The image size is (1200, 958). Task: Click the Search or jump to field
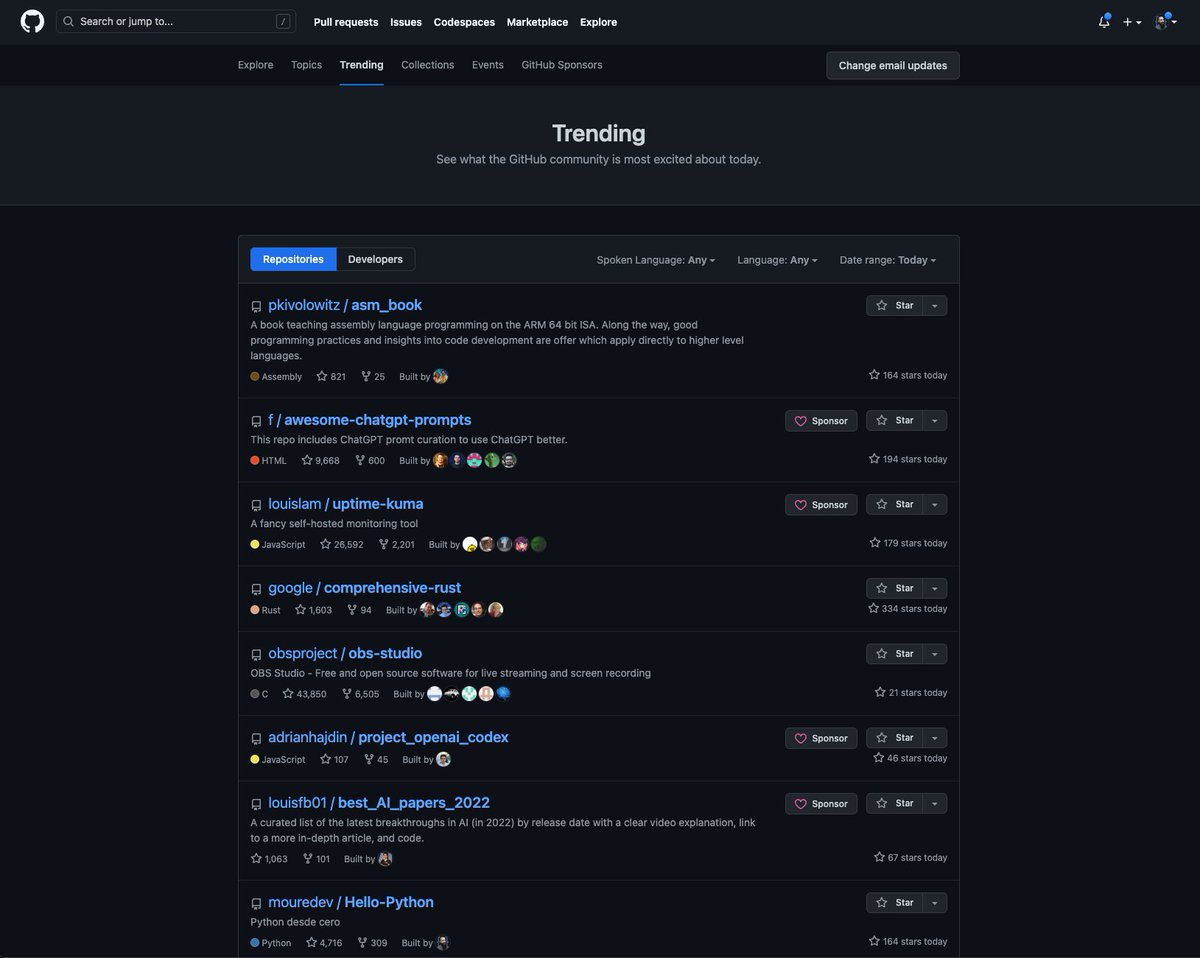tap(176, 21)
